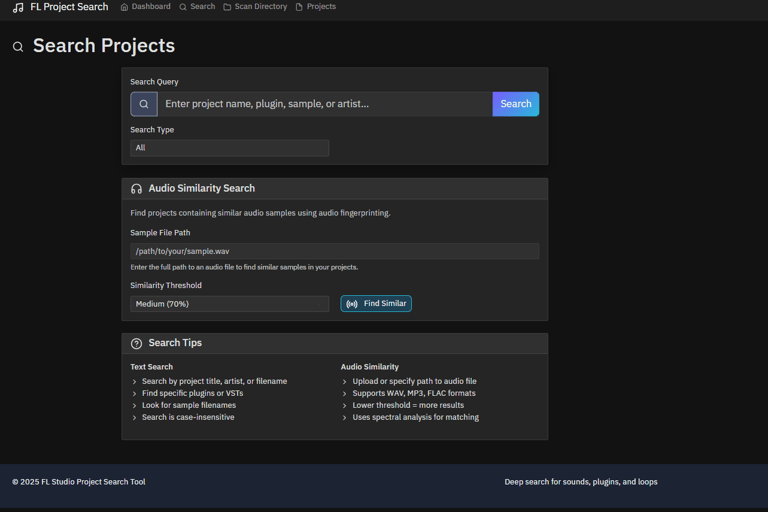Open the Scan Directory page
This screenshot has width=768, height=512.
point(255,6)
